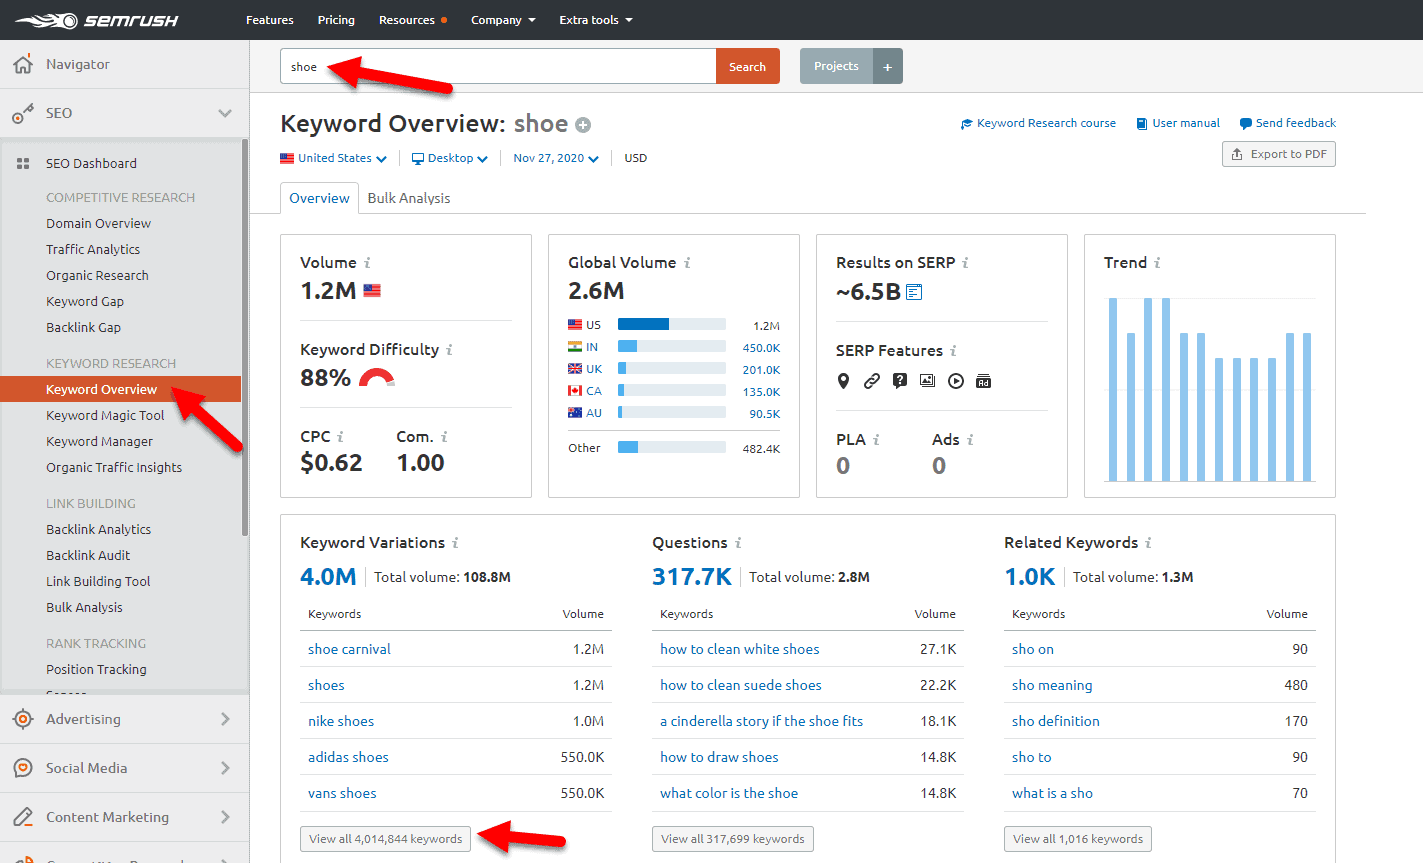Select Keyword Overview in sidebar
Image resolution: width=1423 pixels, height=863 pixels.
120,389
